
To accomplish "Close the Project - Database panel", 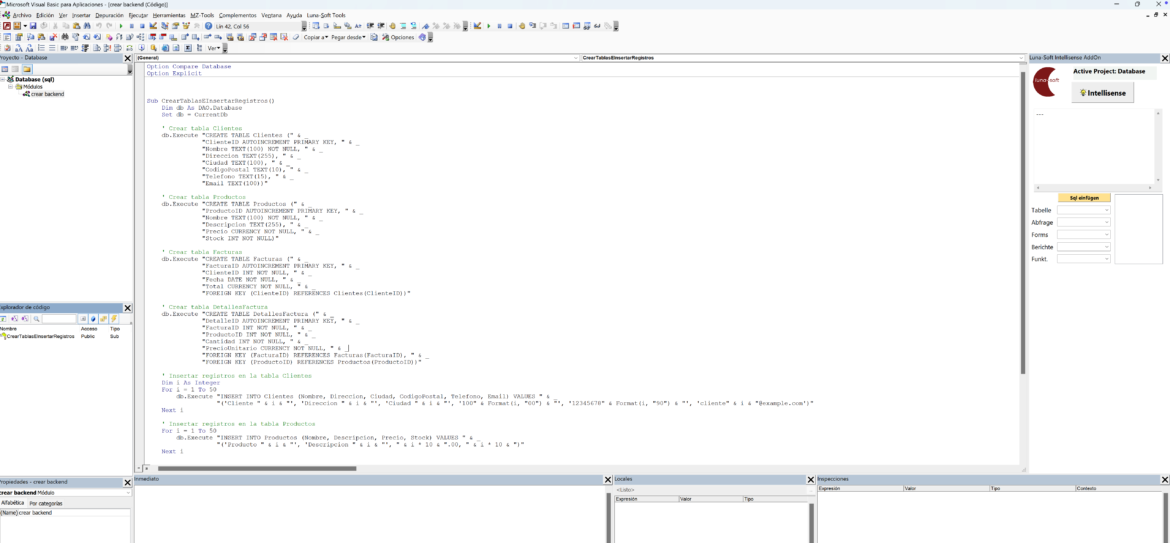I will [x=127, y=58].
